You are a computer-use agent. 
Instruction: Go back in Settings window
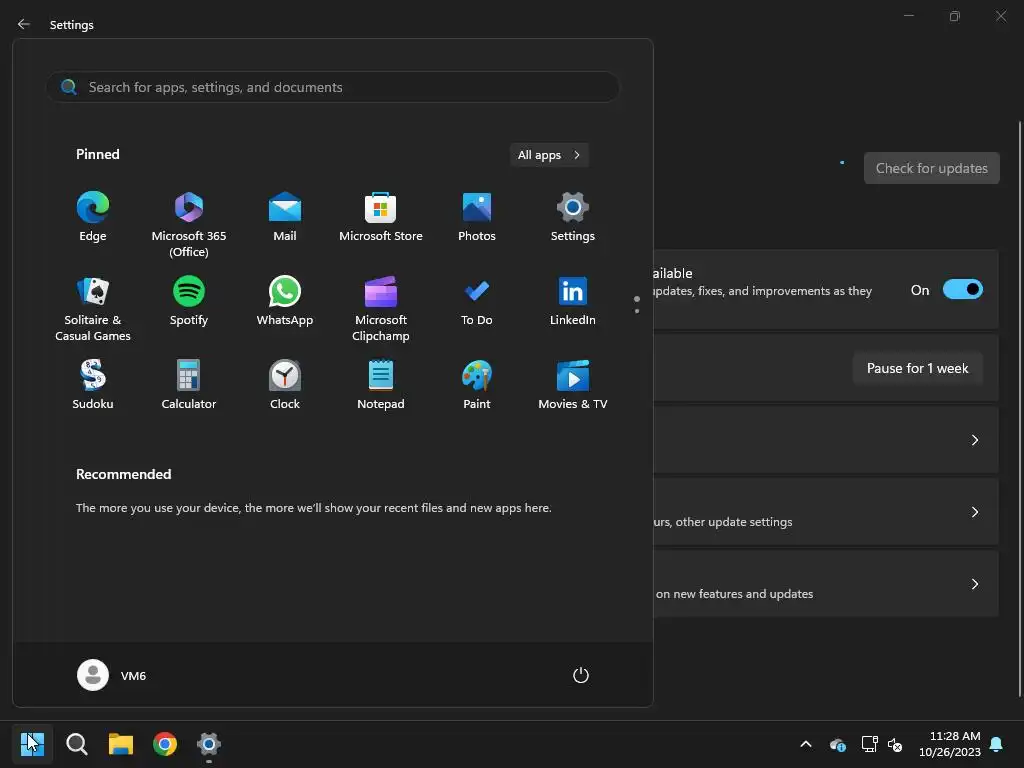24,24
